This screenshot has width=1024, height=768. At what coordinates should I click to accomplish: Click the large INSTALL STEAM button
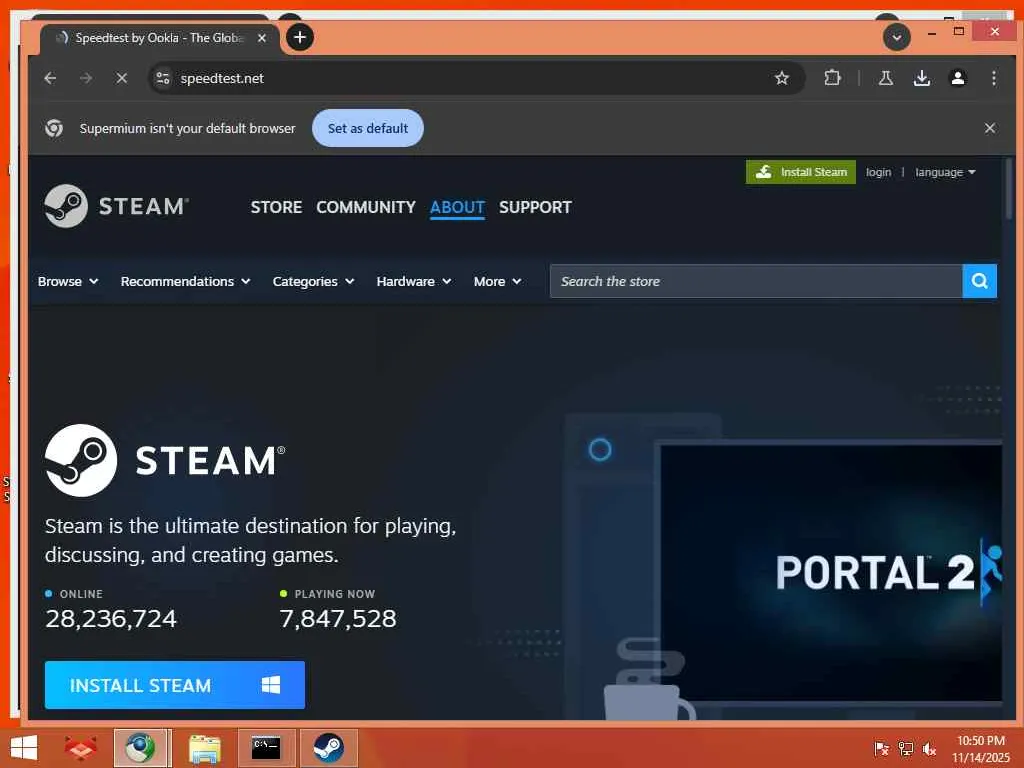175,685
